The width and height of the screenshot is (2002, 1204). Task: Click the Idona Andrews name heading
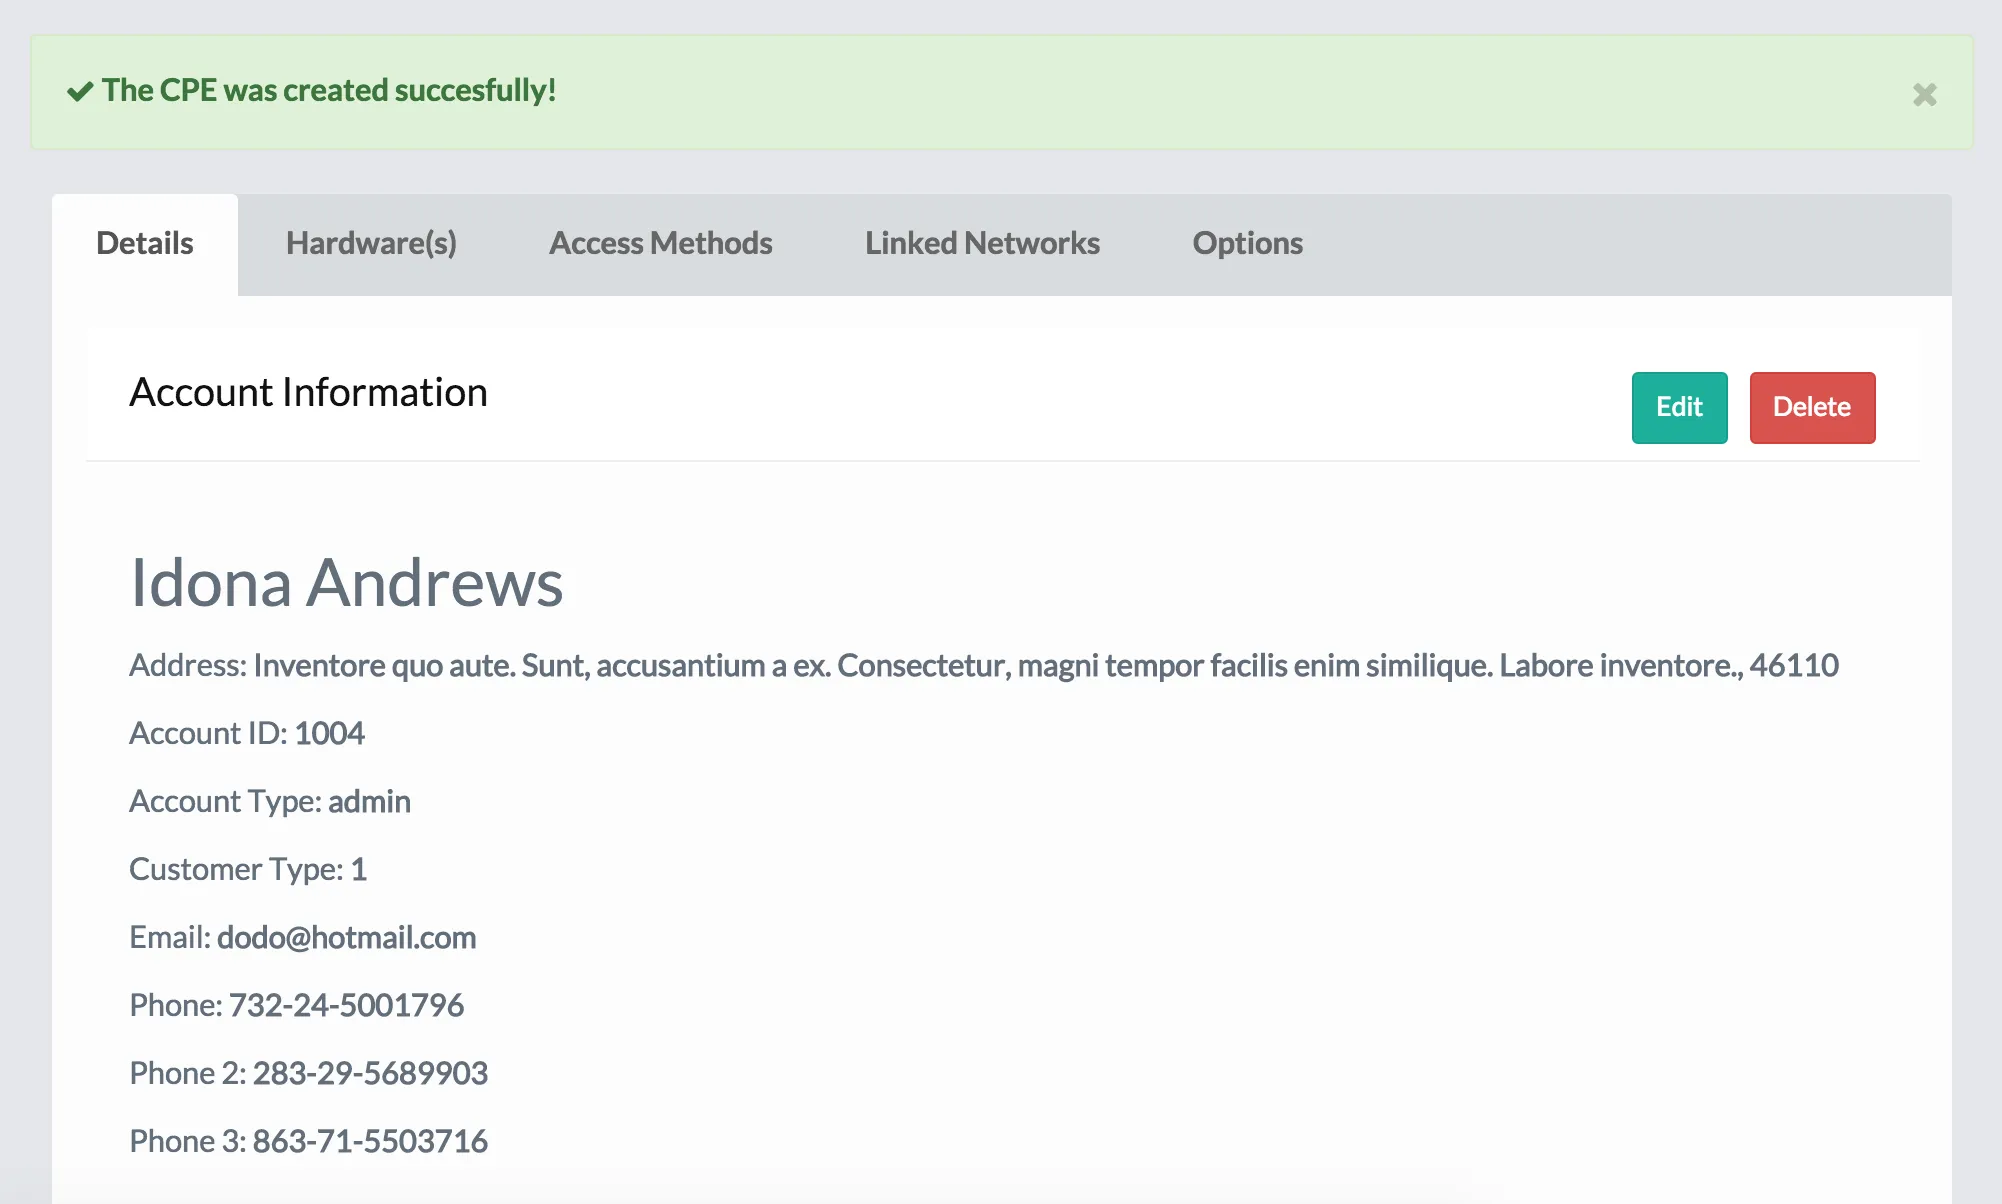[x=346, y=582]
